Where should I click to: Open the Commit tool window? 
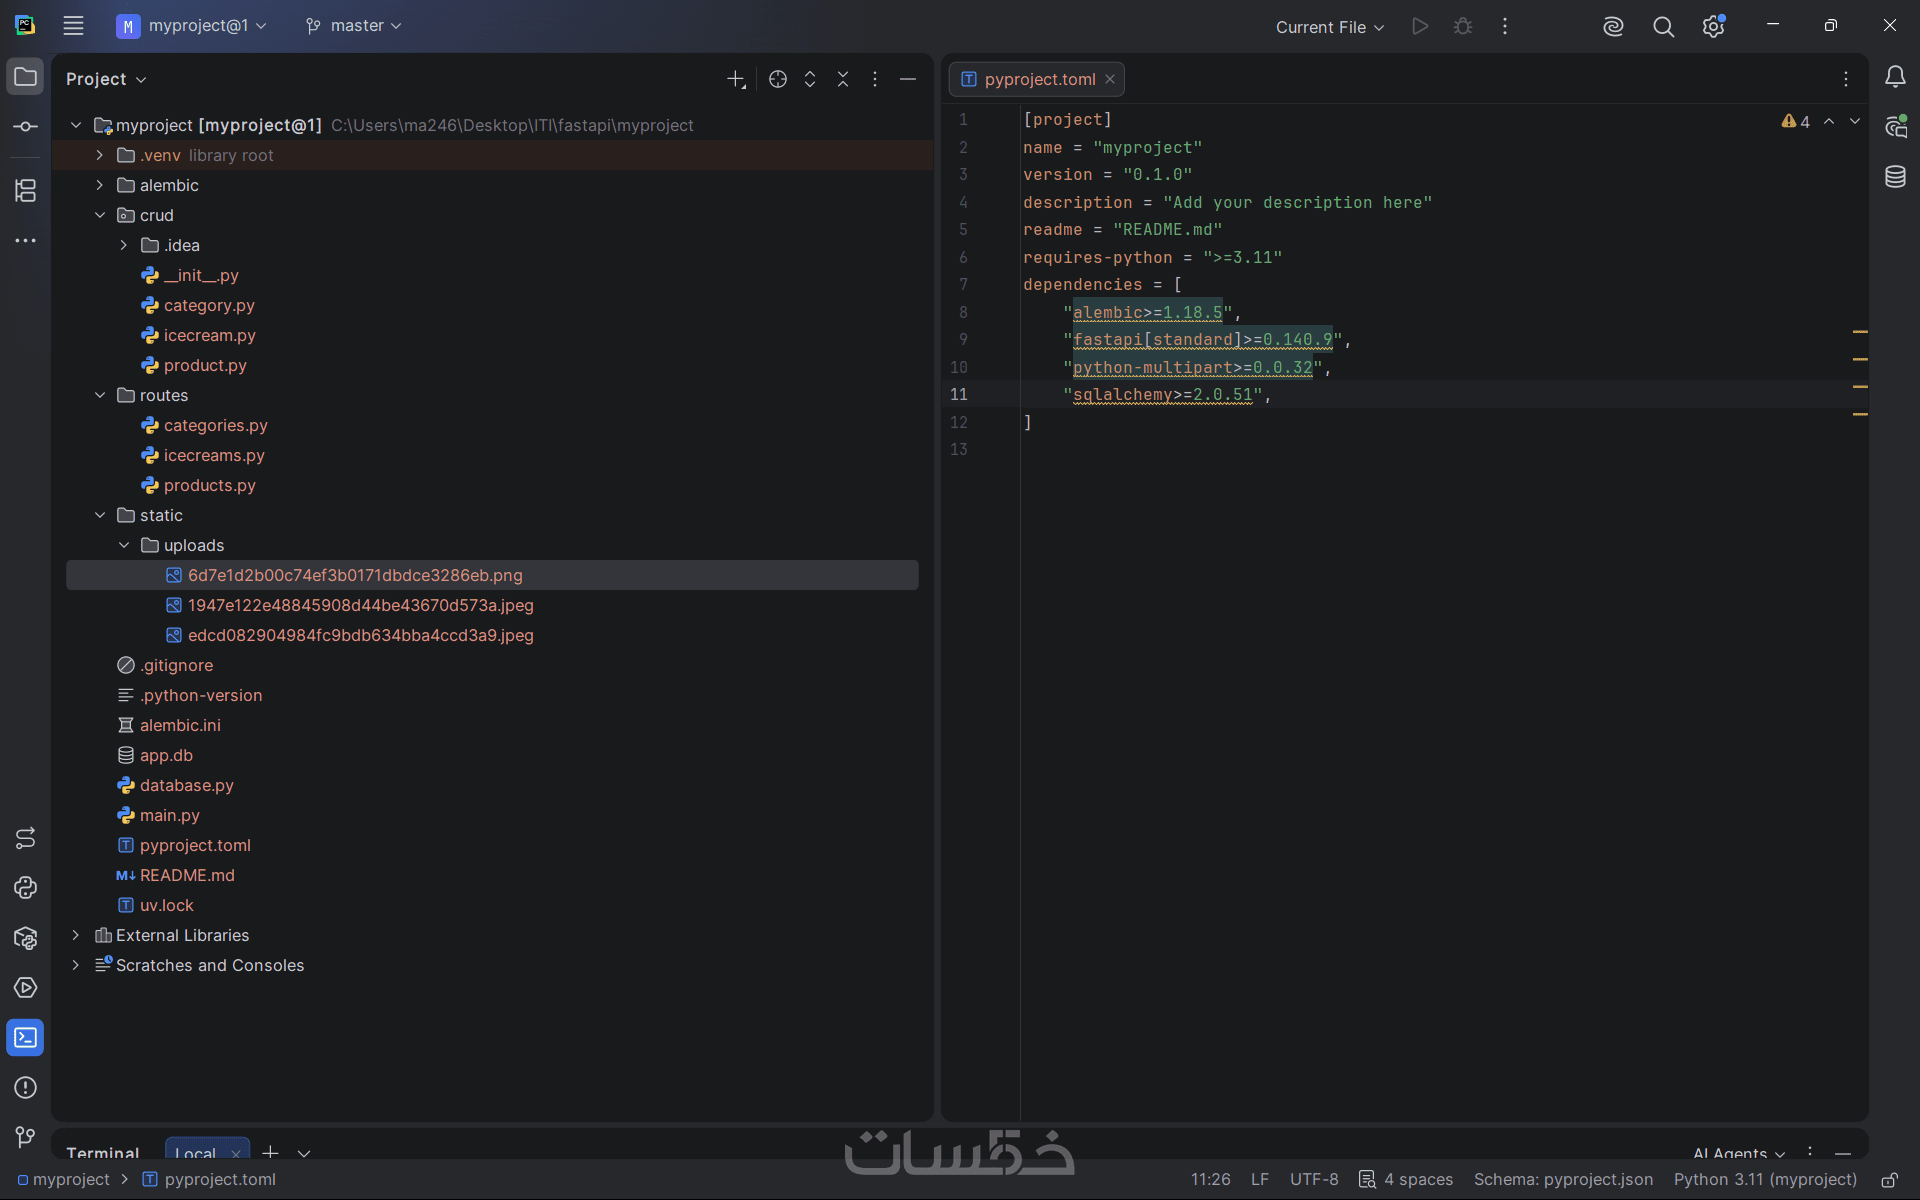[x=25, y=127]
